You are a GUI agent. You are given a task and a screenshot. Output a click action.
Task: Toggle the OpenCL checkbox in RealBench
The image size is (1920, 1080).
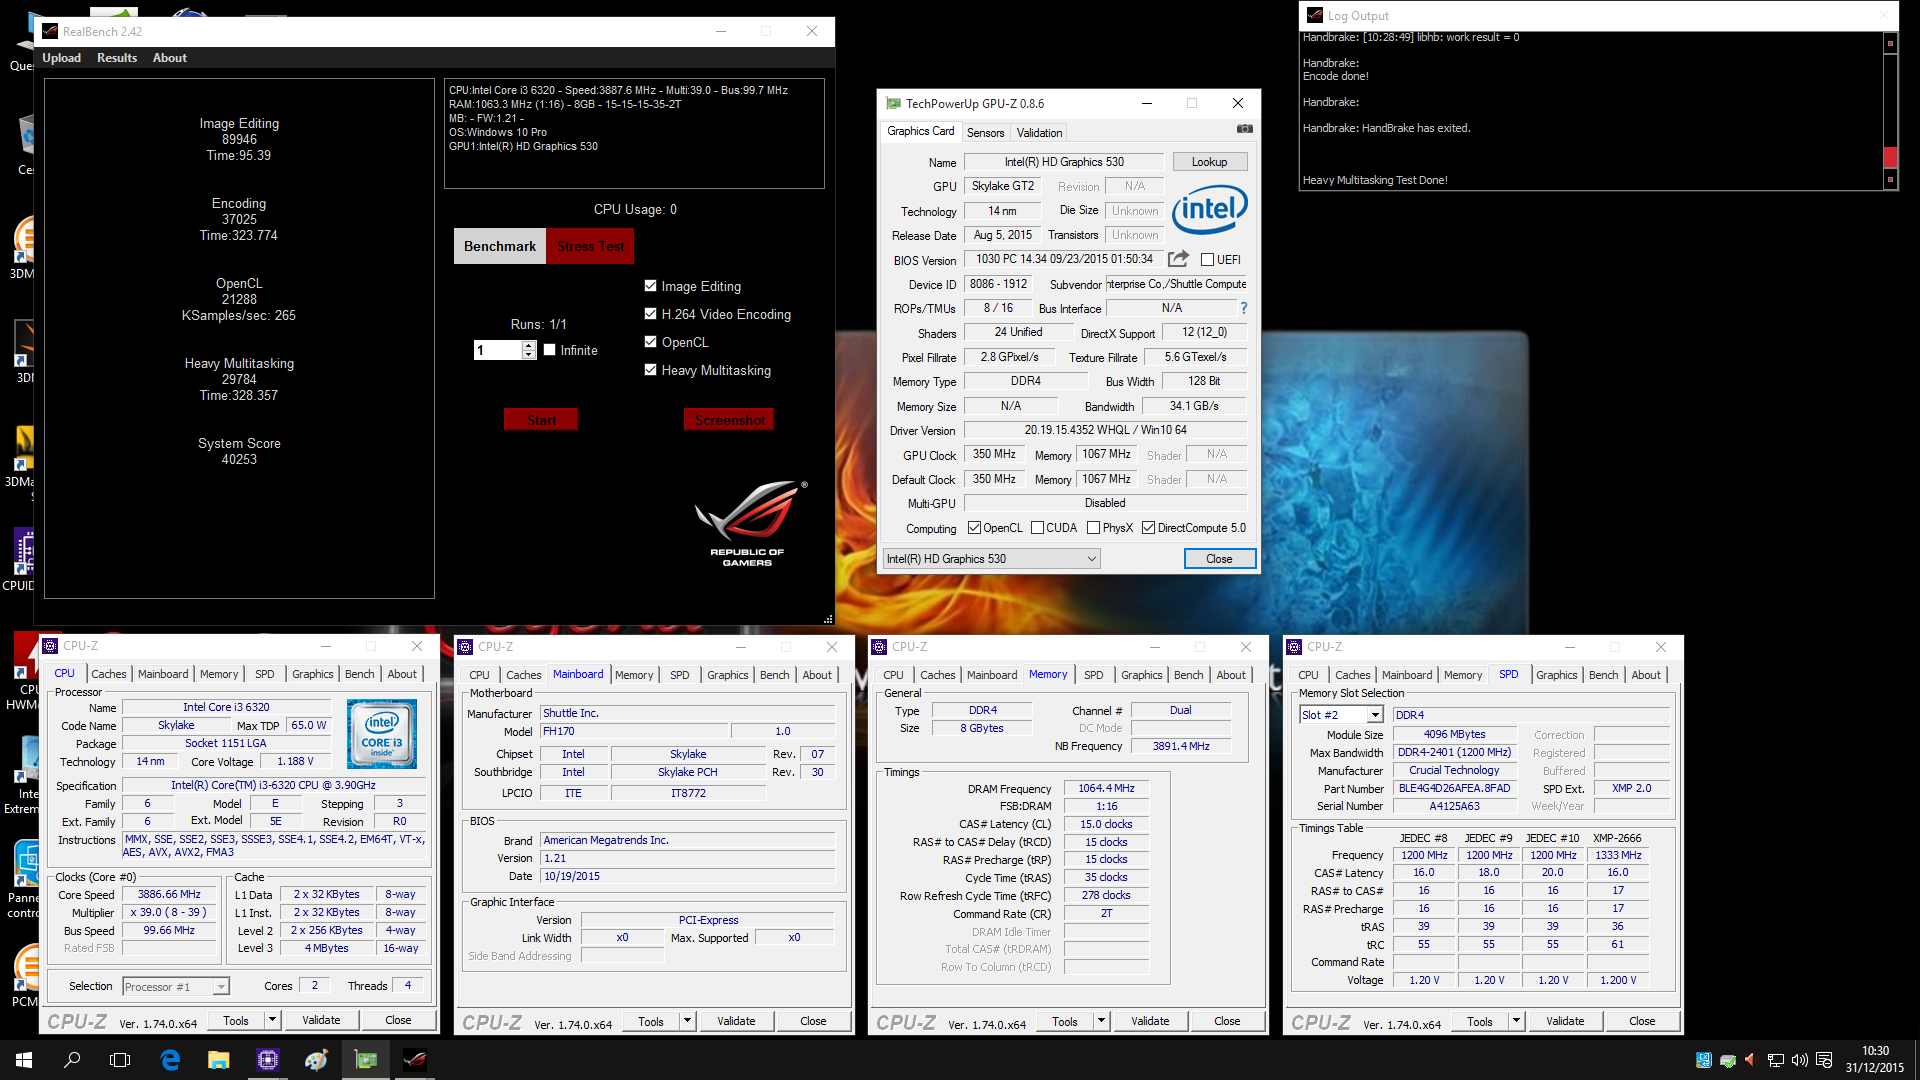click(651, 342)
